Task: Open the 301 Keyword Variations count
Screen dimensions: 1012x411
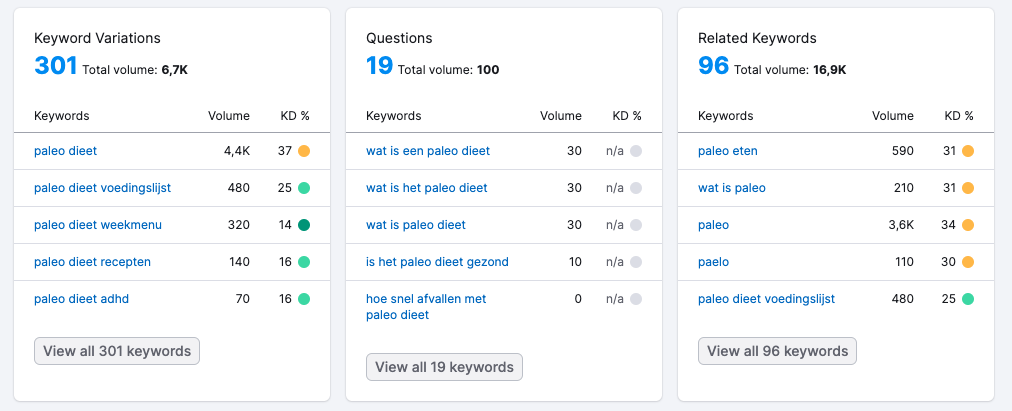Action: (55, 66)
